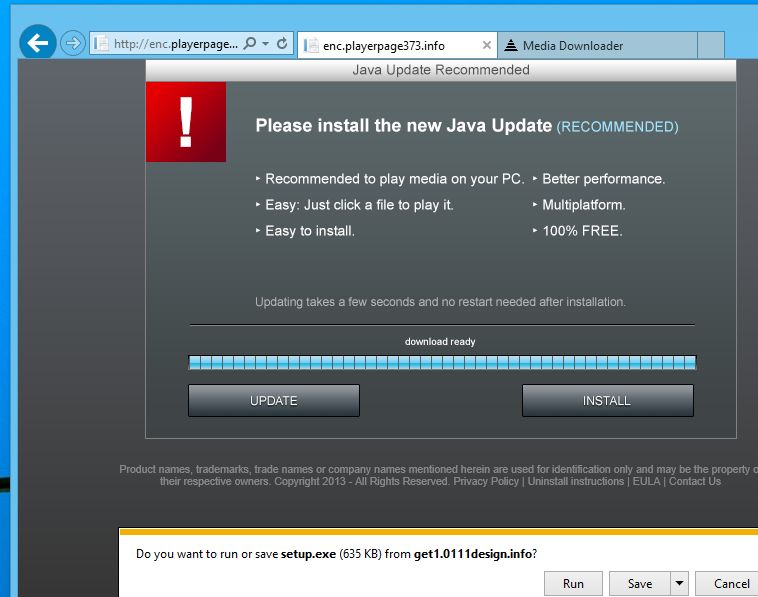The width and height of the screenshot is (758, 597).
Task: Click the 'download ready' status label
Action: tap(440, 341)
